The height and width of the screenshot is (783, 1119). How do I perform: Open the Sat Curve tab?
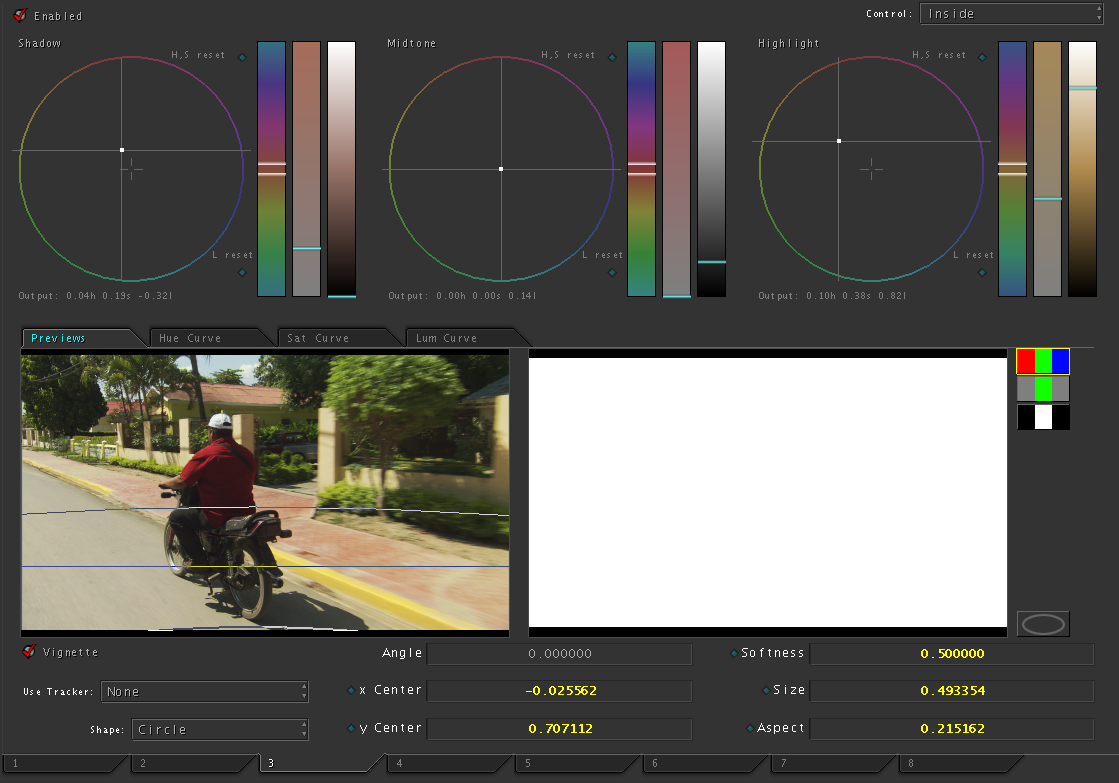(x=318, y=338)
